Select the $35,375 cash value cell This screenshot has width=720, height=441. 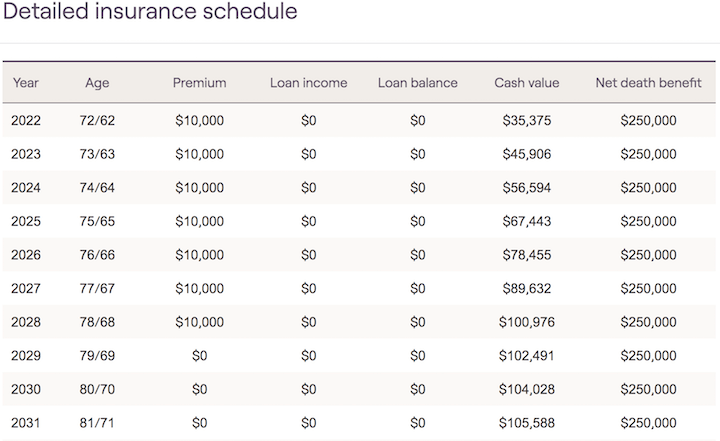pos(527,121)
